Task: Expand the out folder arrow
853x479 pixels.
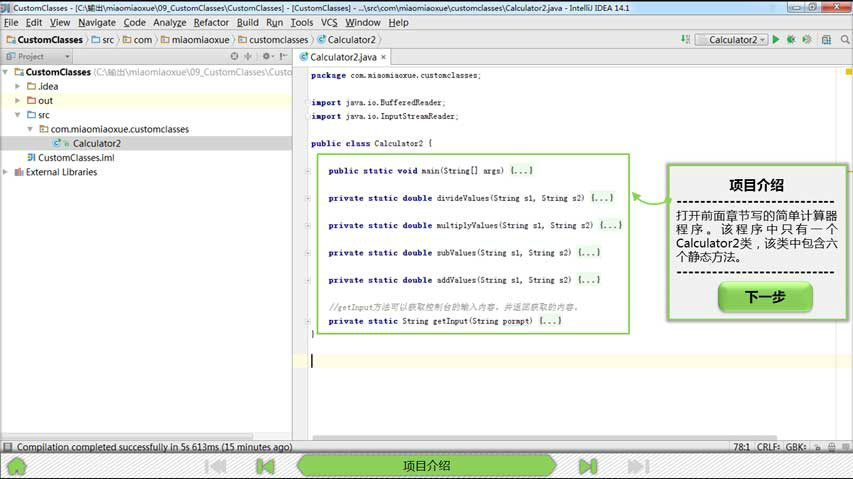Action: click(17, 101)
